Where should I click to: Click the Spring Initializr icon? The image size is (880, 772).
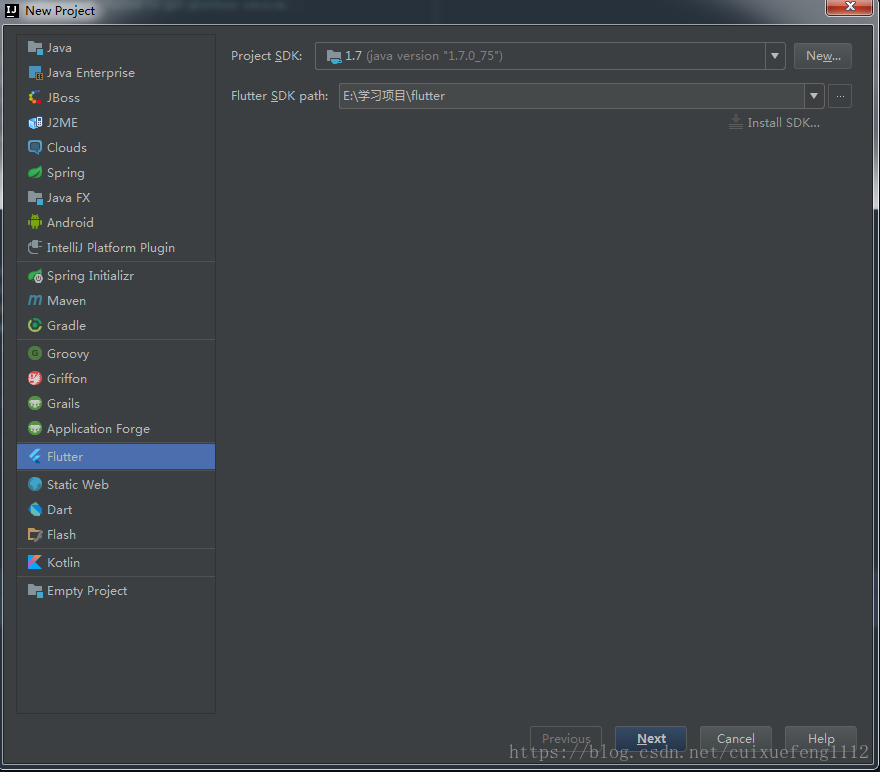pos(35,276)
